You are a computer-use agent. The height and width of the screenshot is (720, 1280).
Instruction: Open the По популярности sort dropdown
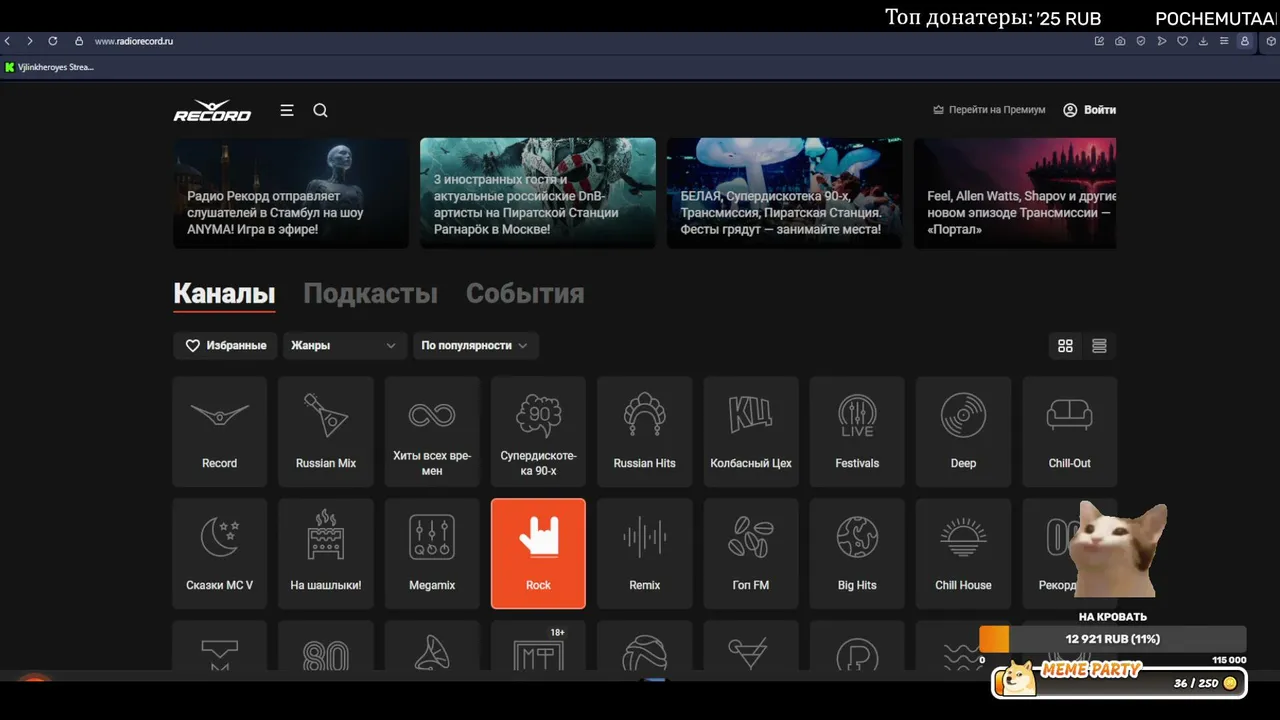476,345
